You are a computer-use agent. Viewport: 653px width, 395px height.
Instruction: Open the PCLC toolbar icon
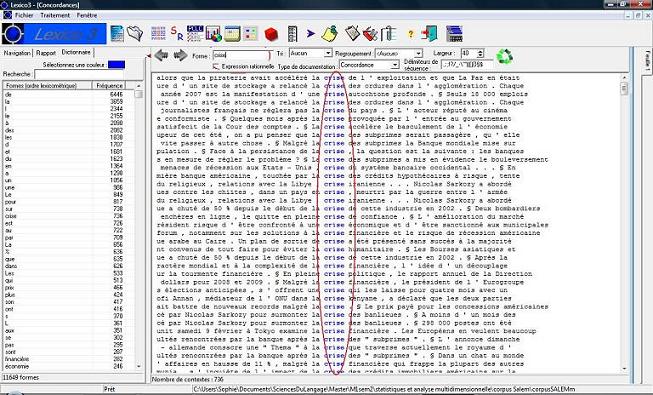[195, 33]
